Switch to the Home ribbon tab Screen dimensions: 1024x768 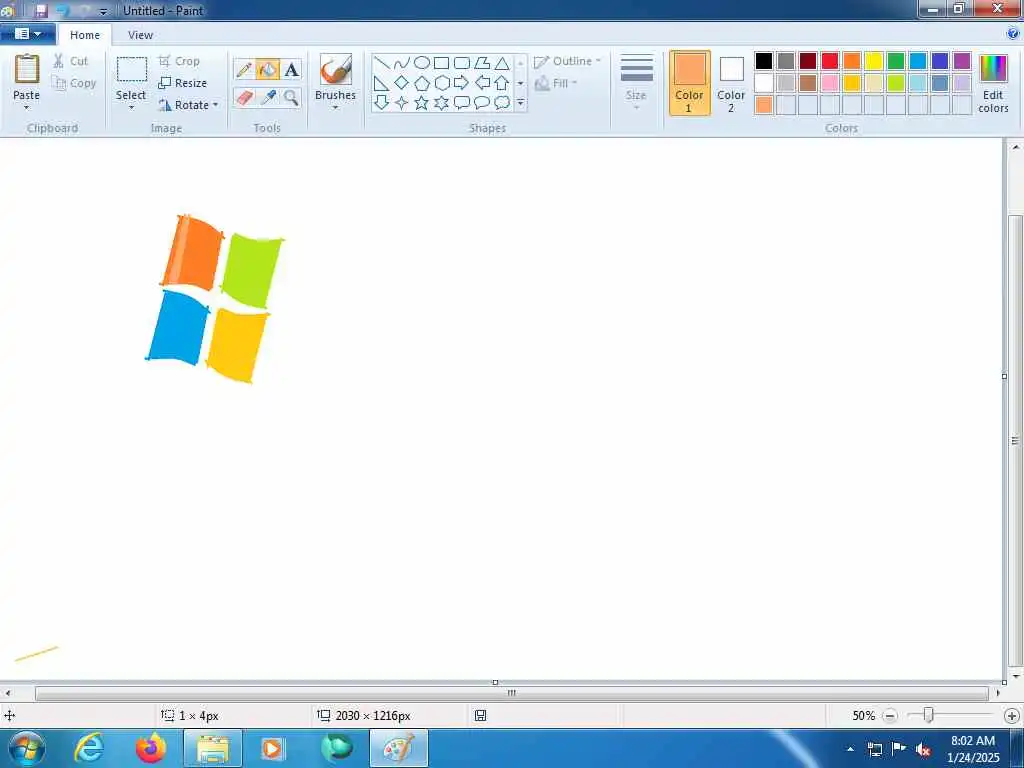[85, 35]
